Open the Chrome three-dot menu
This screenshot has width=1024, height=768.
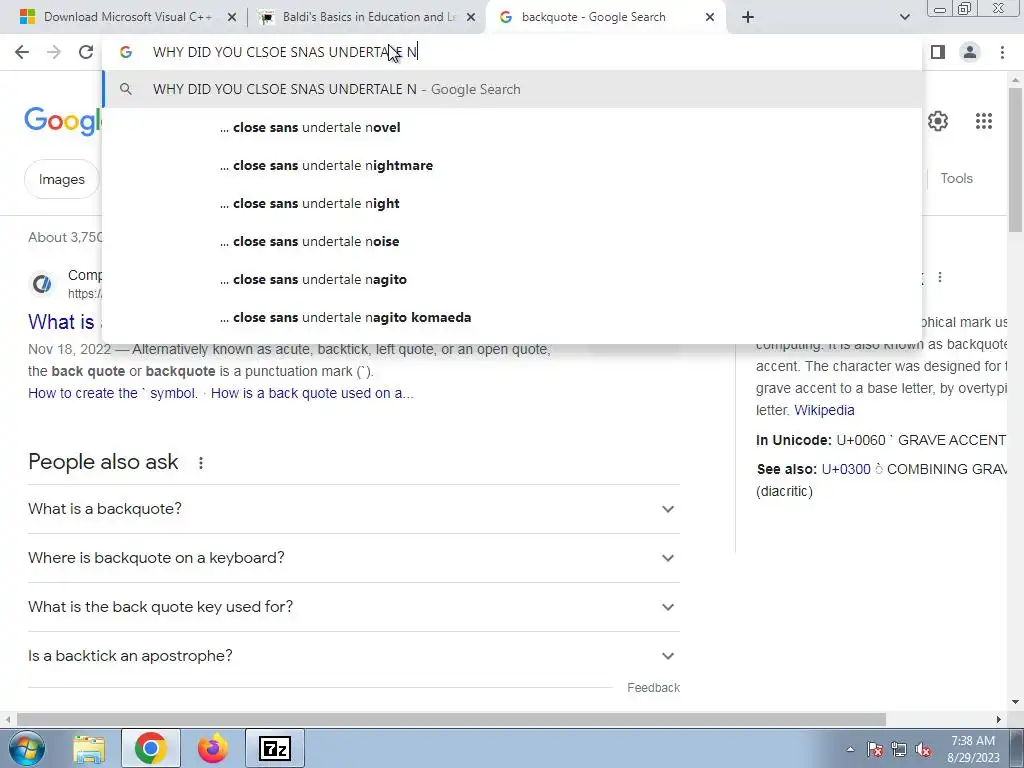point(1002,52)
